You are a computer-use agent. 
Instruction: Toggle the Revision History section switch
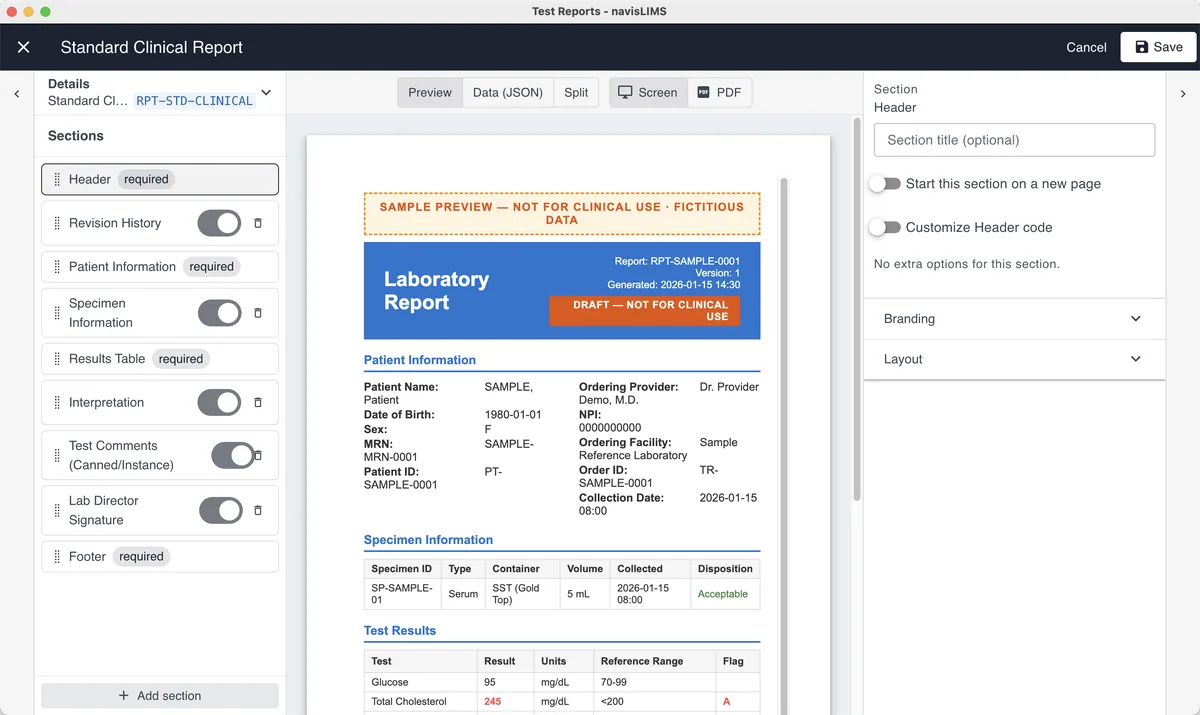(220, 223)
